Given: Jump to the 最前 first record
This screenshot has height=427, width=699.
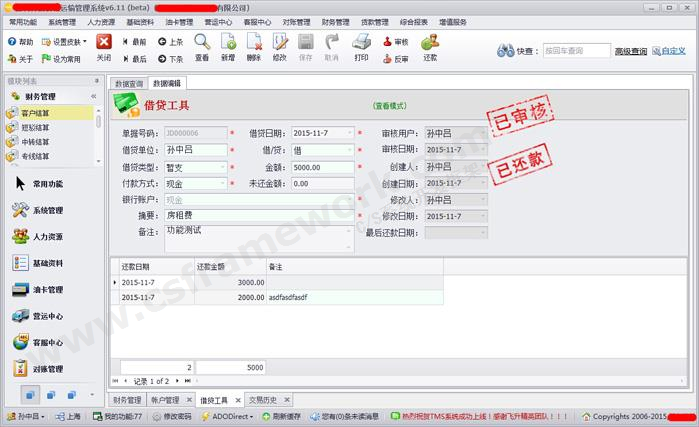Looking at the screenshot, I should point(132,42).
